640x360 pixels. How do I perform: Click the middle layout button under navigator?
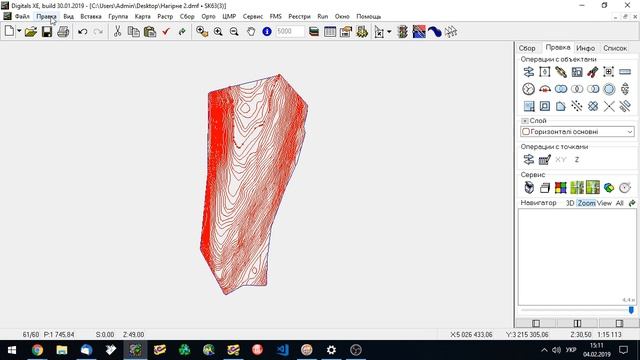pyautogui.click(x=577, y=323)
